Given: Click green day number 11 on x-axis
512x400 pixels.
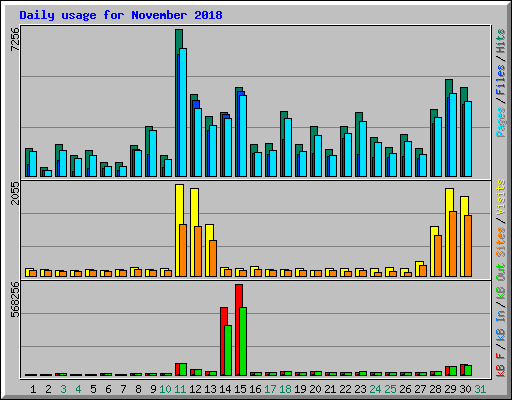Looking at the screenshot, I should click(x=180, y=389).
